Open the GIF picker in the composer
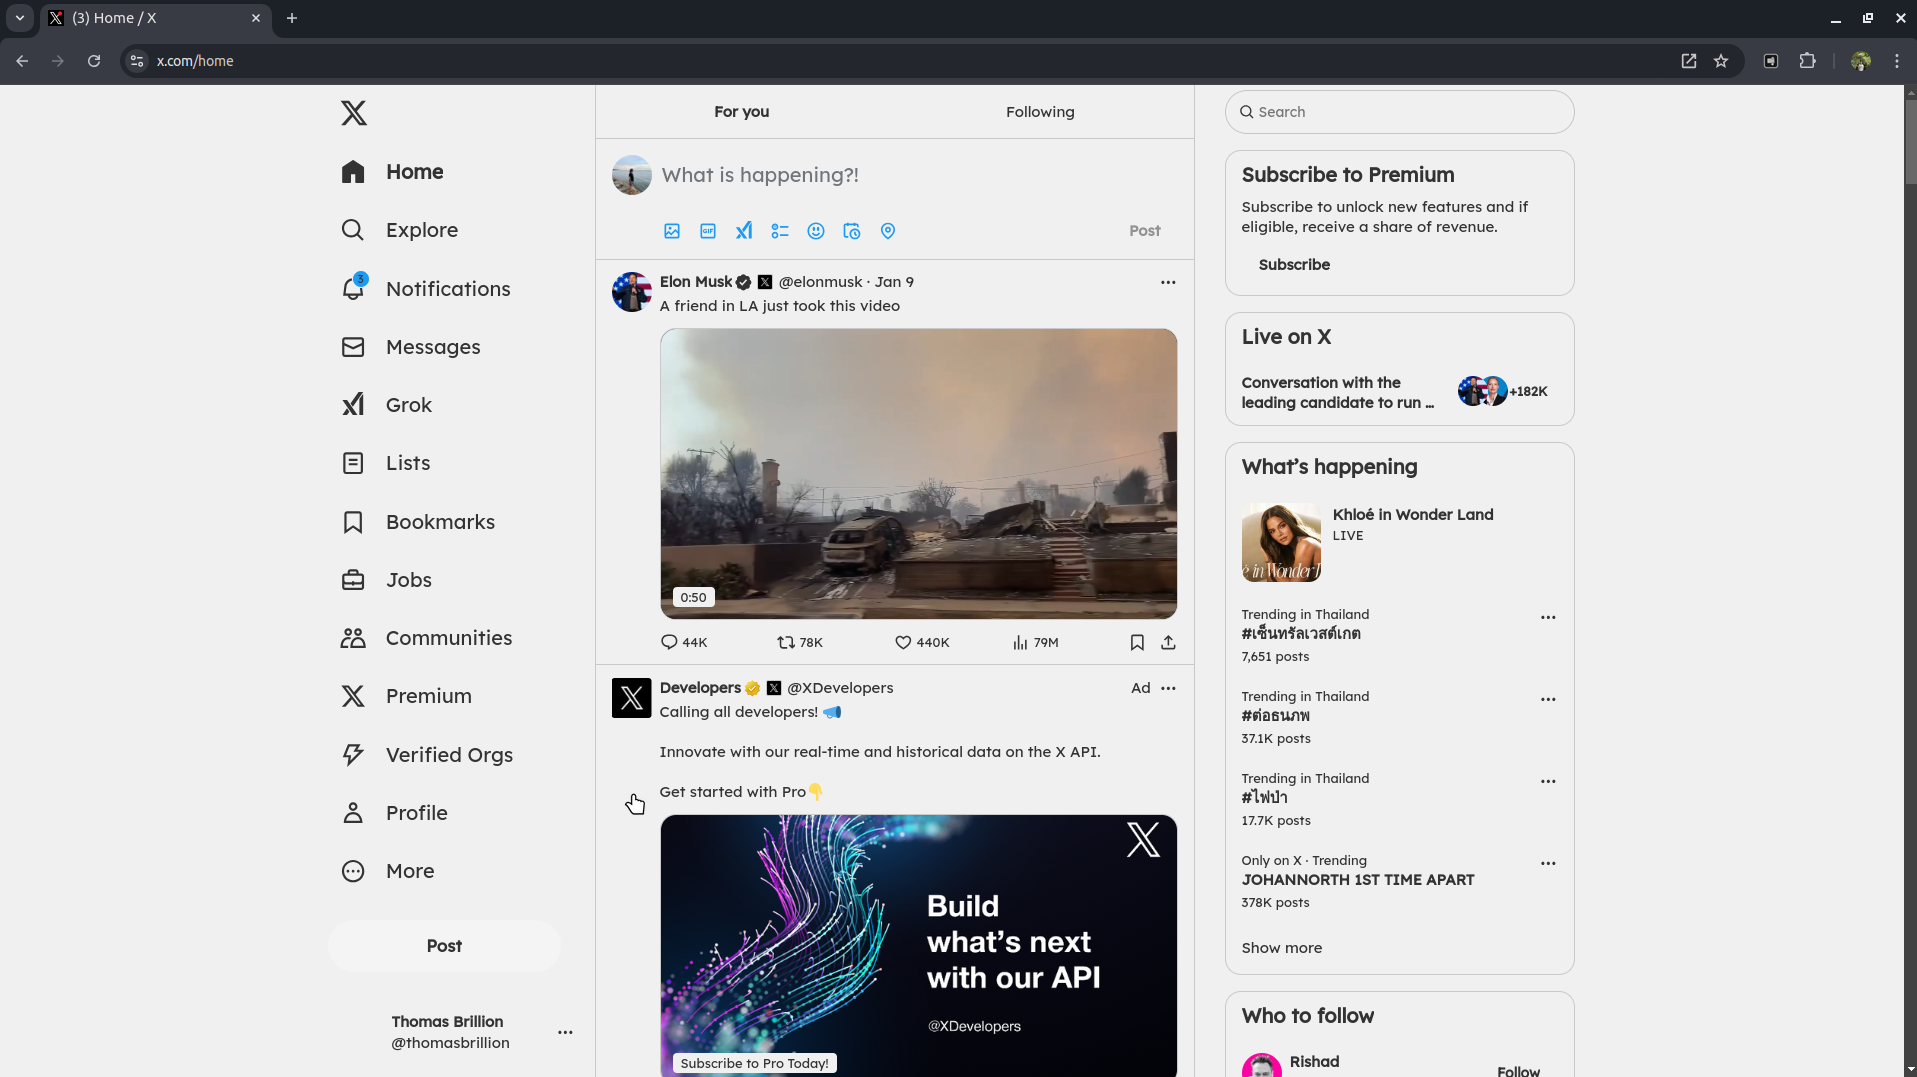 pos(707,231)
